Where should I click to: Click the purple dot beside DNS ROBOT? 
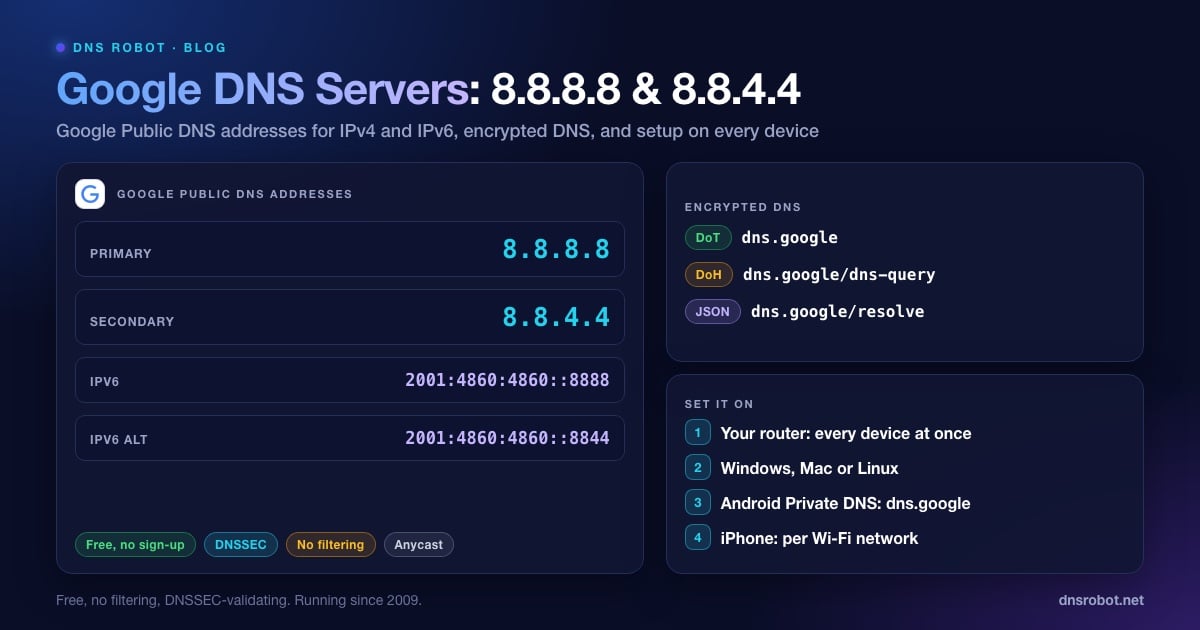[61, 47]
